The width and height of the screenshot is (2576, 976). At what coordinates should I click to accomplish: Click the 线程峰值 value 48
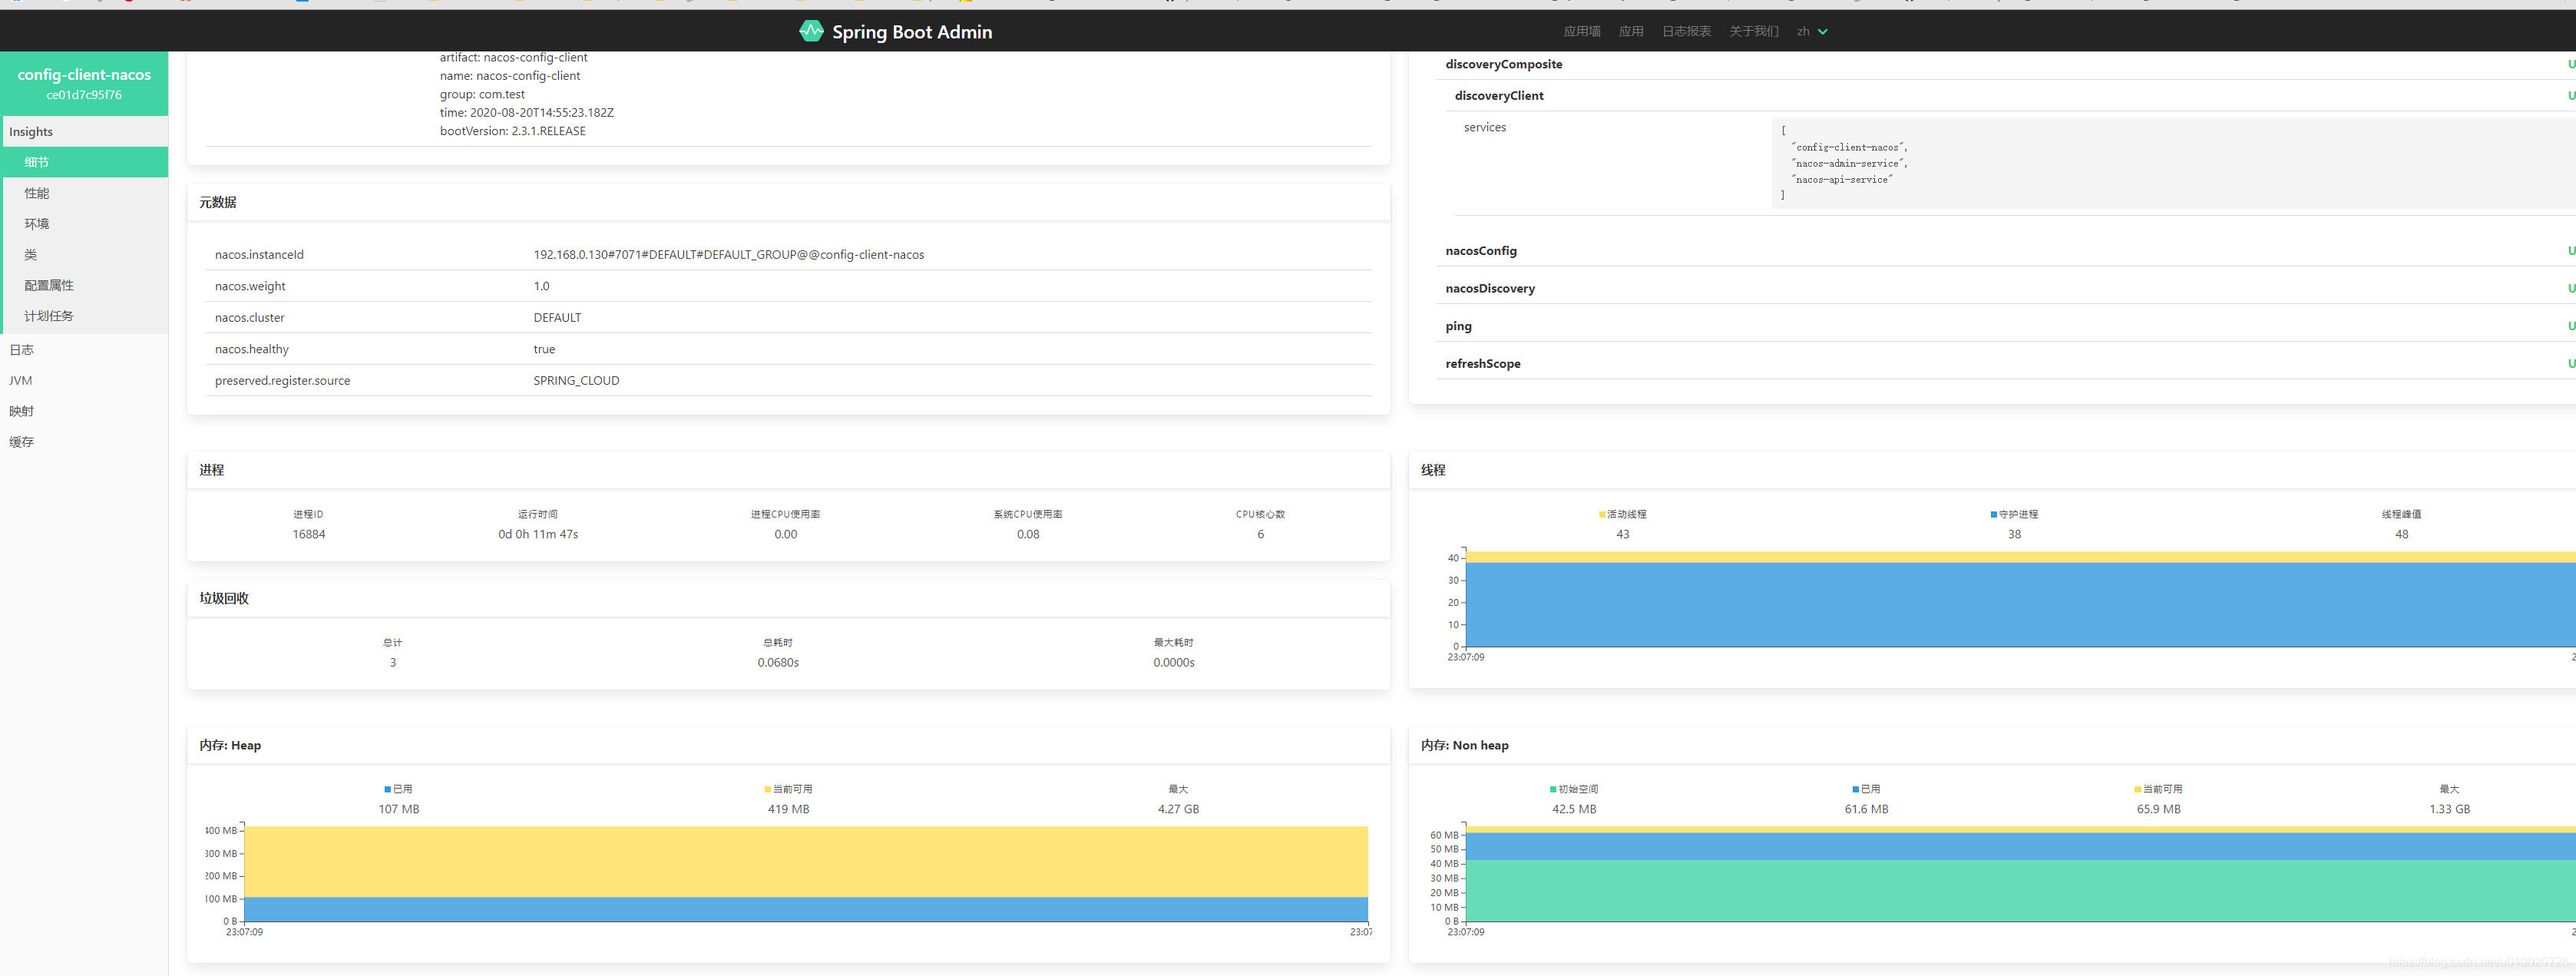2402,535
